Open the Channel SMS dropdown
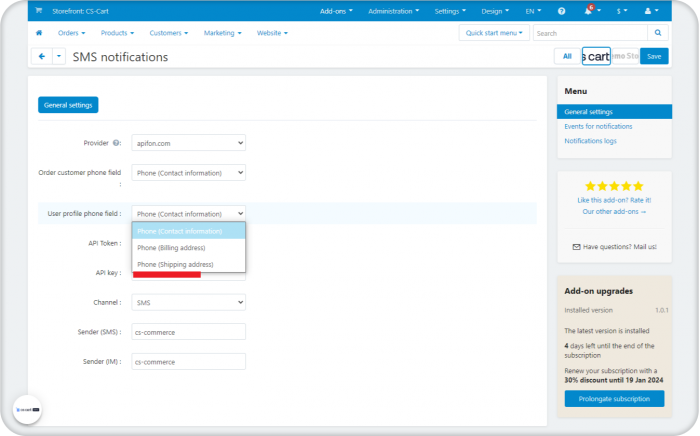The image size is (700, 436). [188, 303]
